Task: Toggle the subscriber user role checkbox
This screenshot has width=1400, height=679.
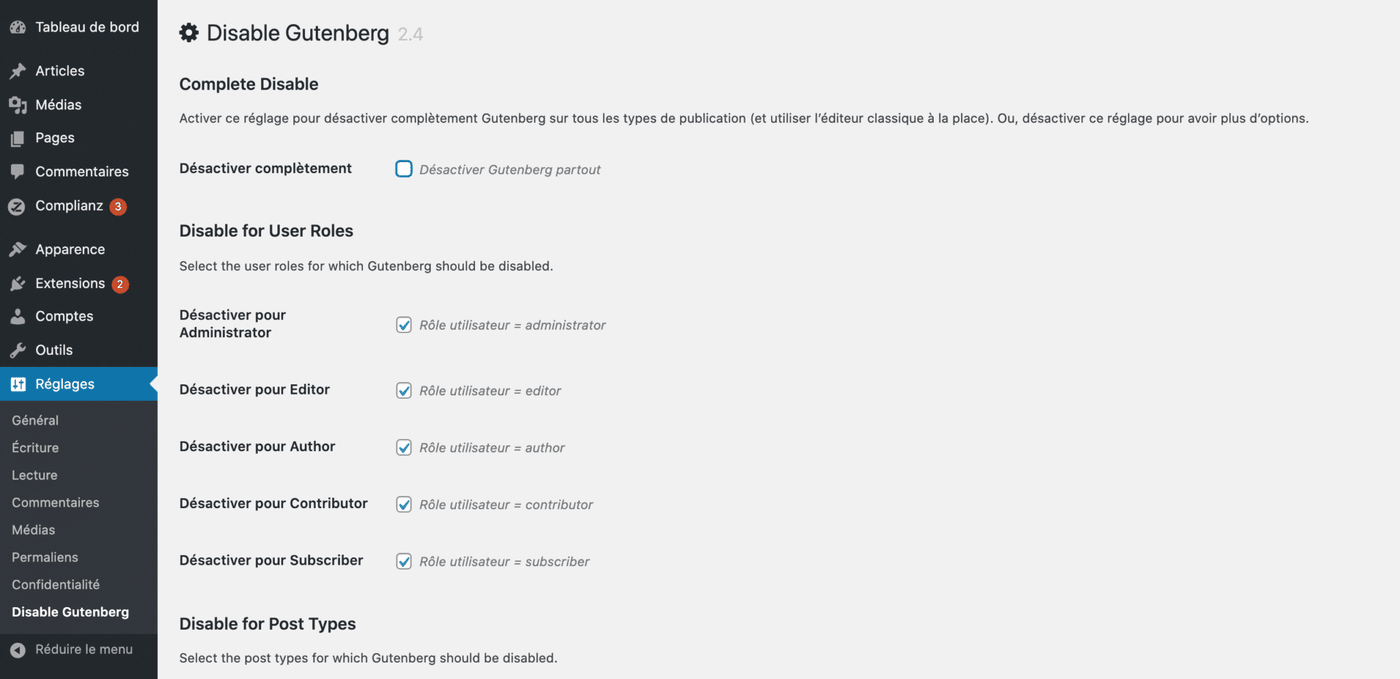Action: (404, 562)
